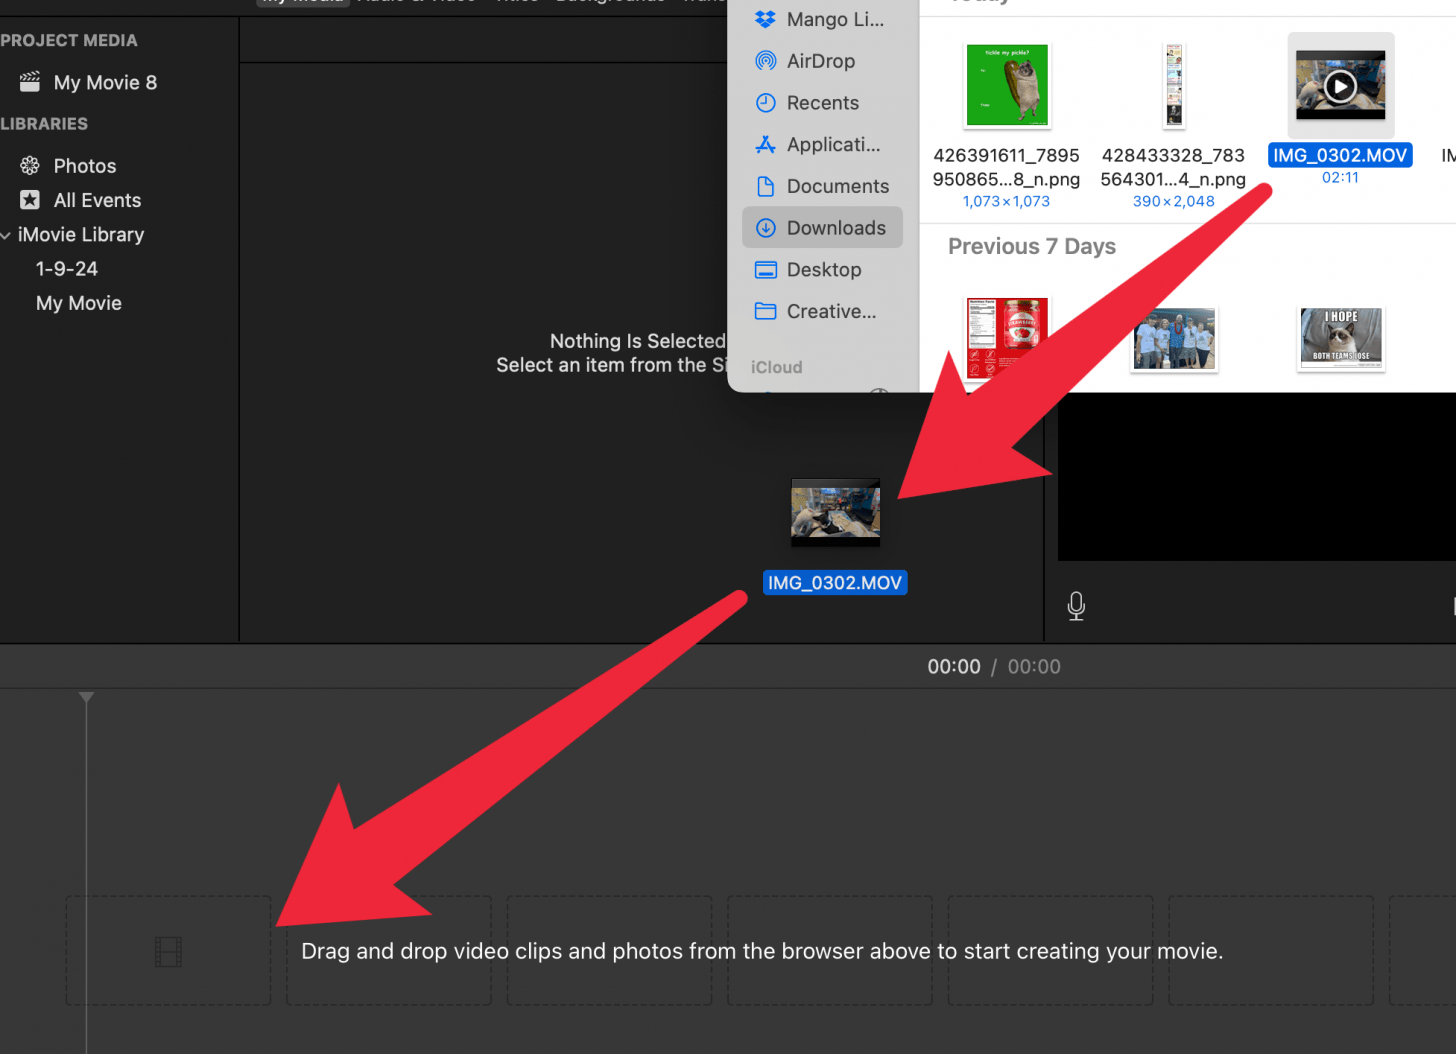Select the strawberry jar nutrition label thumbnail
This screenshot has width=1456, height=1054.
[1007, 337]
